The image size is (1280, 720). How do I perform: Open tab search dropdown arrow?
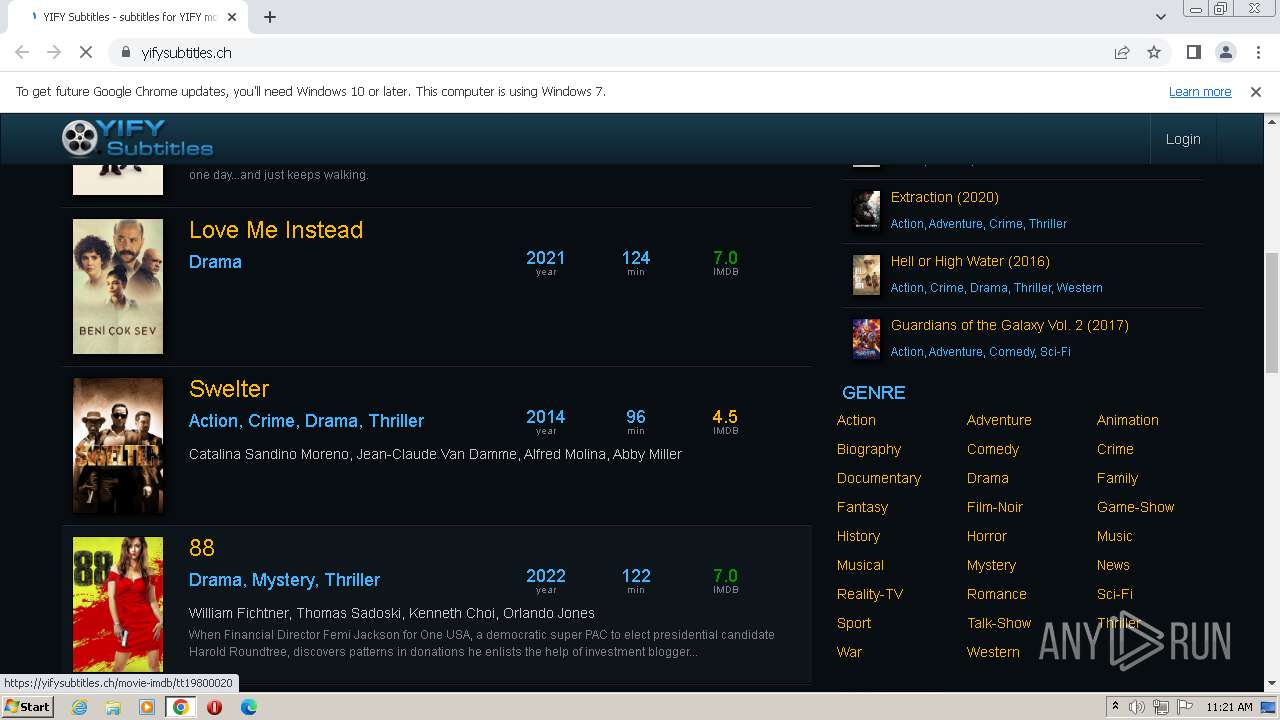(1160, 17)
